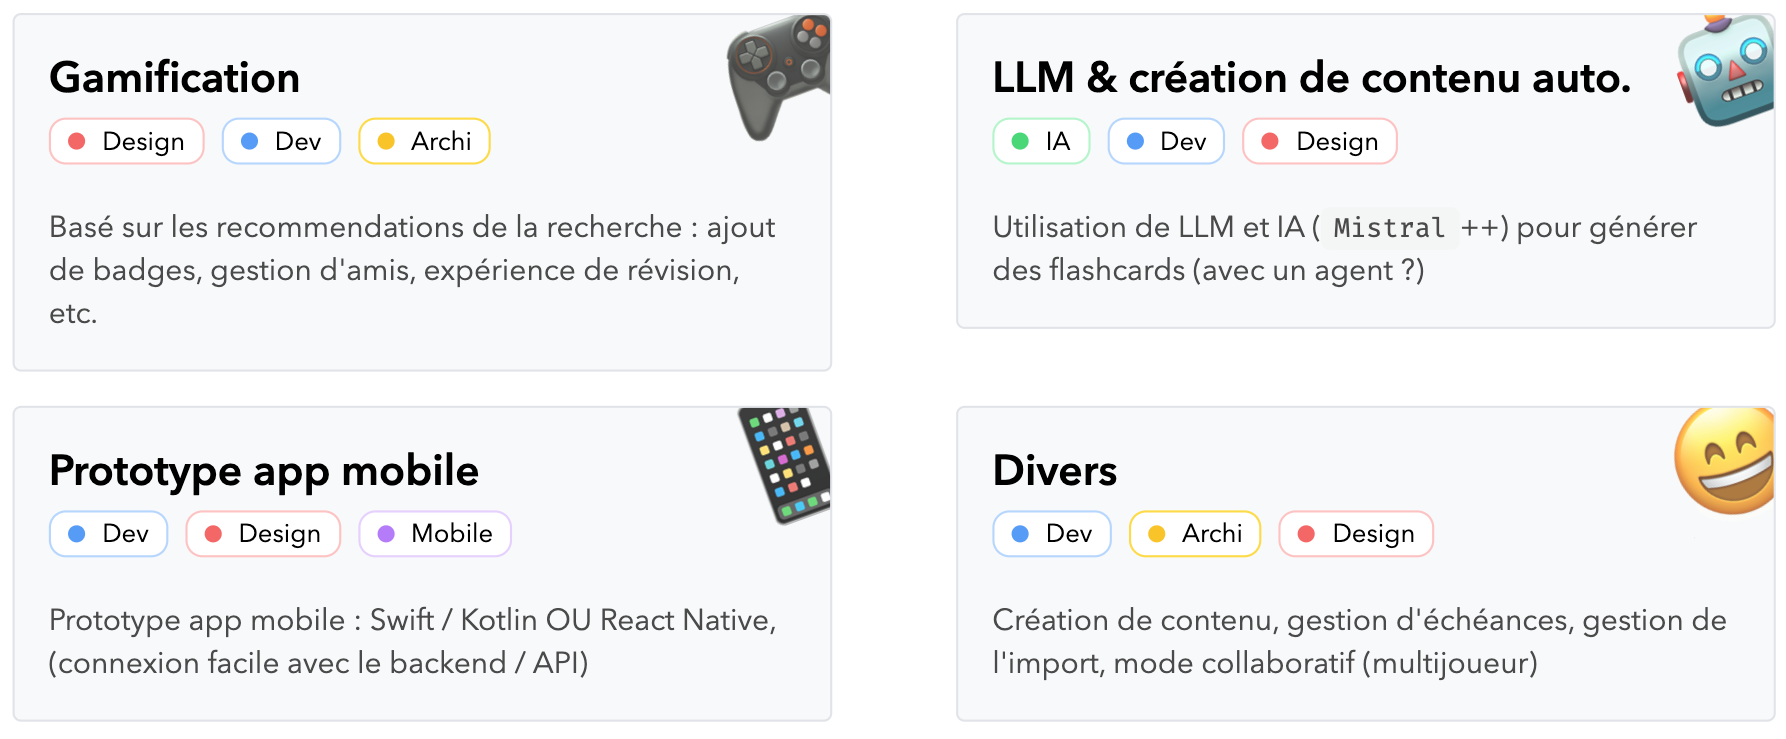Image resolution: width=1786 pixels, height=739 pixels.
Task: Click the Design tag under Divers
Action: coord(1356,534)
